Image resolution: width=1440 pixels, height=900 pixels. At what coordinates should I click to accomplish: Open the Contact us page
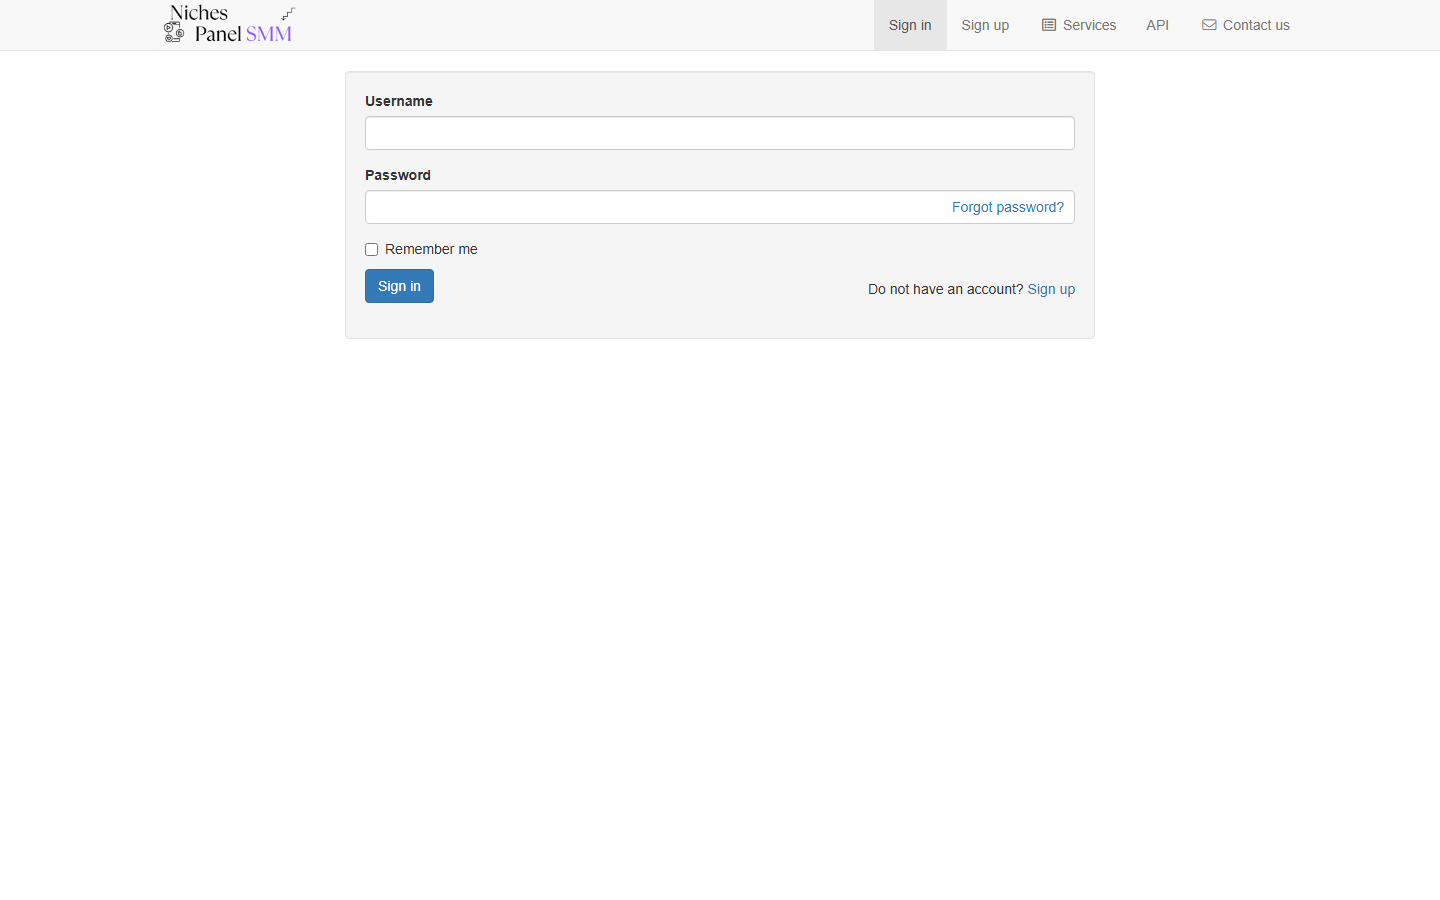click(x=1255, y=25)
